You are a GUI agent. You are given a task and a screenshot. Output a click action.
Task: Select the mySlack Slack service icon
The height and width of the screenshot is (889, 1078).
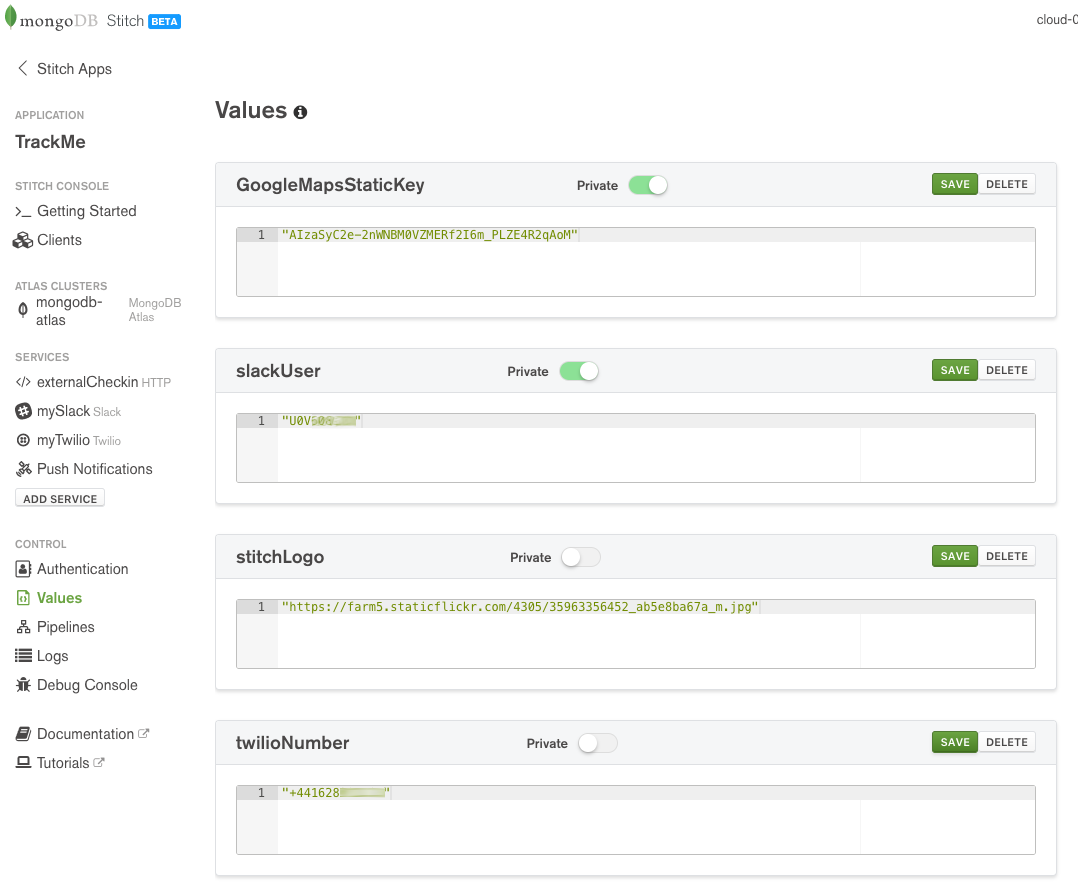[22, 411]
